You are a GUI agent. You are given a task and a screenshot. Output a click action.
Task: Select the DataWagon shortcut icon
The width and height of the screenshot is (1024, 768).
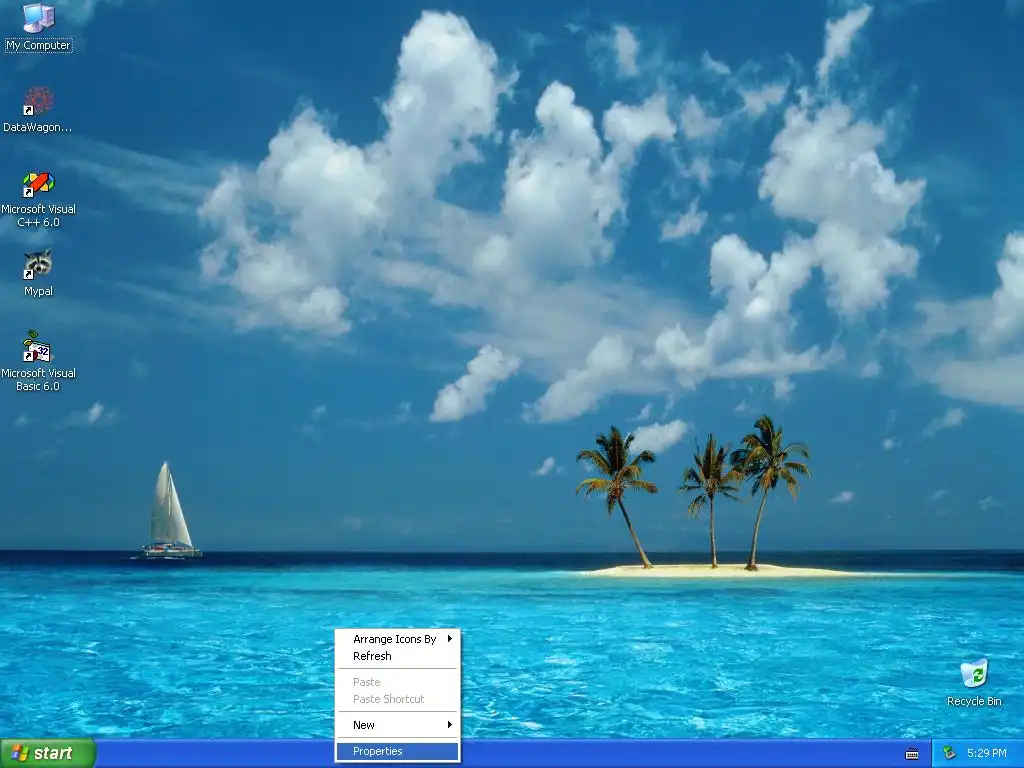[x=39, y=101]
